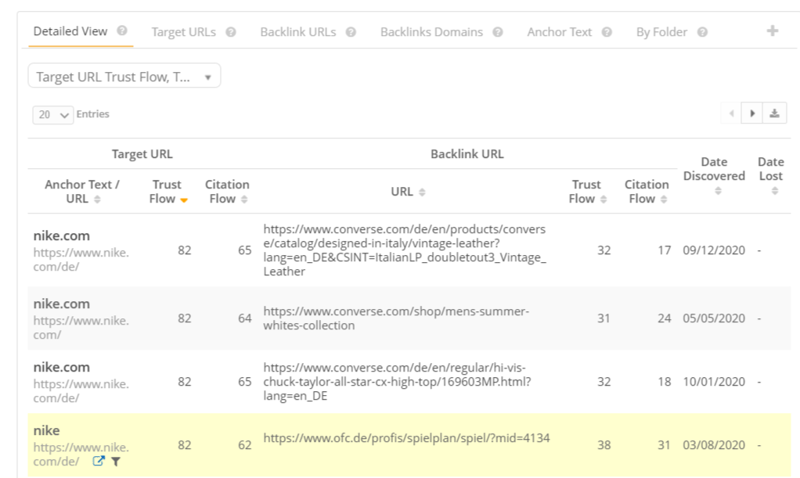Click https://www.nike.com/ URL in second row
This screenshot has width=800, height=478.
[x=81, y=328]
